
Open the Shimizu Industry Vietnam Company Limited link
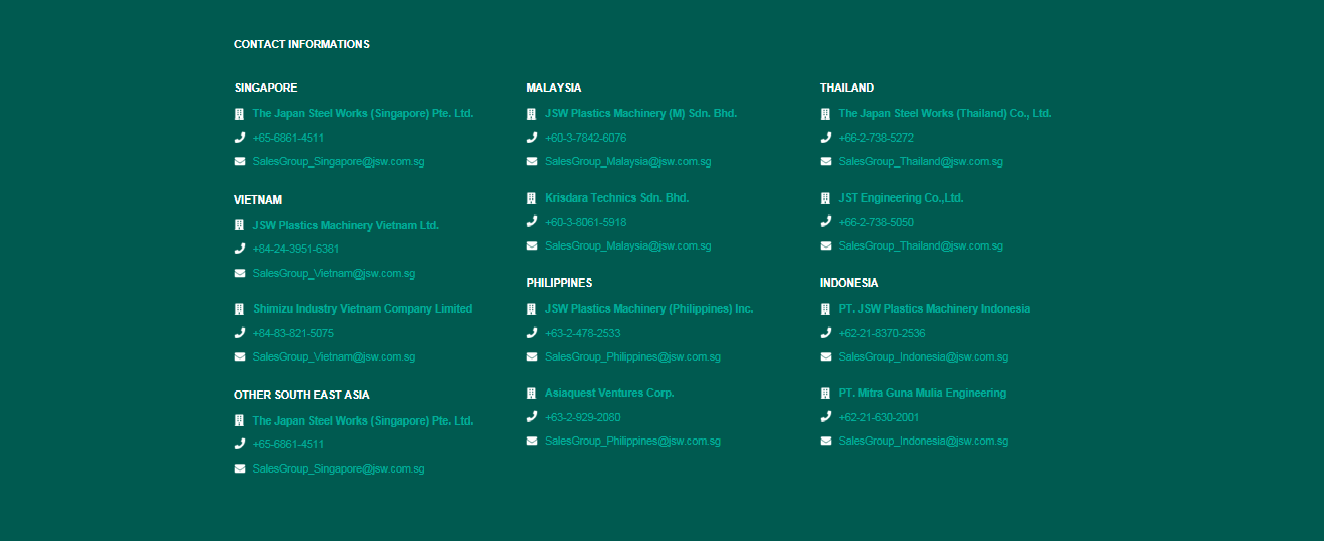[362, 309]
